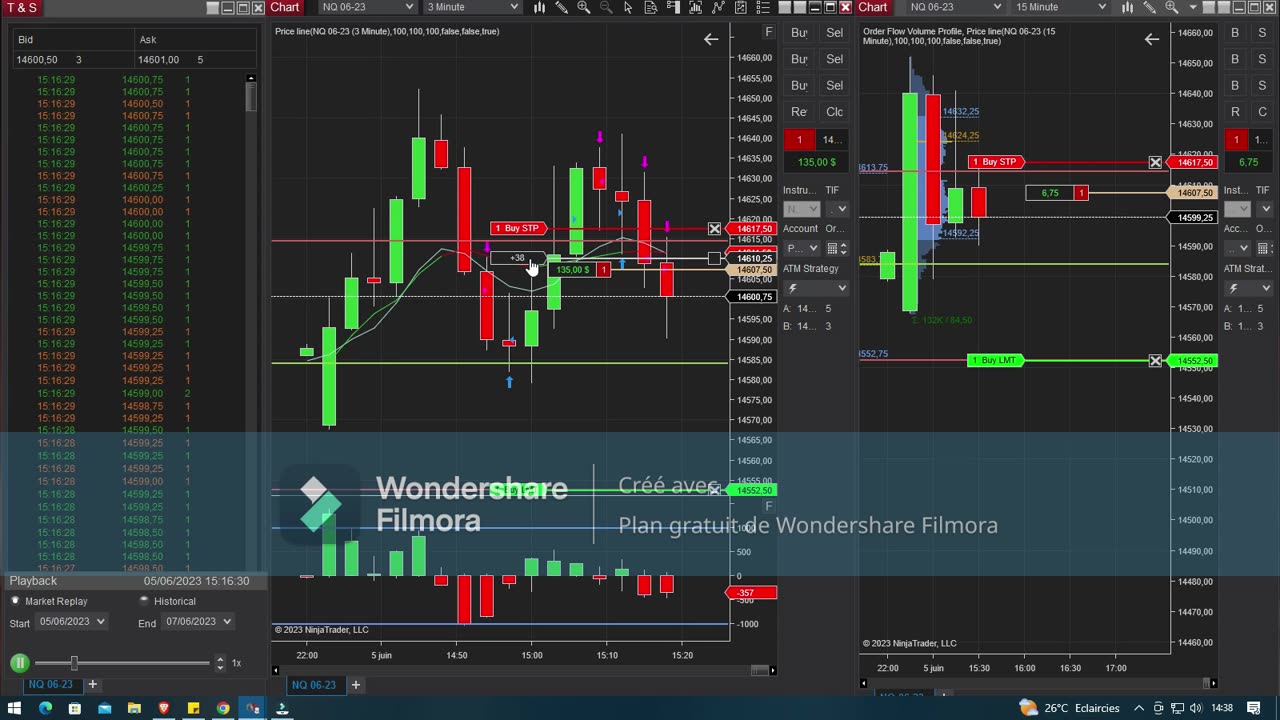Open Playback End date 07/06/2023 dropdown
Viewport: 1280px width, 720px height.
pos(198,622)
